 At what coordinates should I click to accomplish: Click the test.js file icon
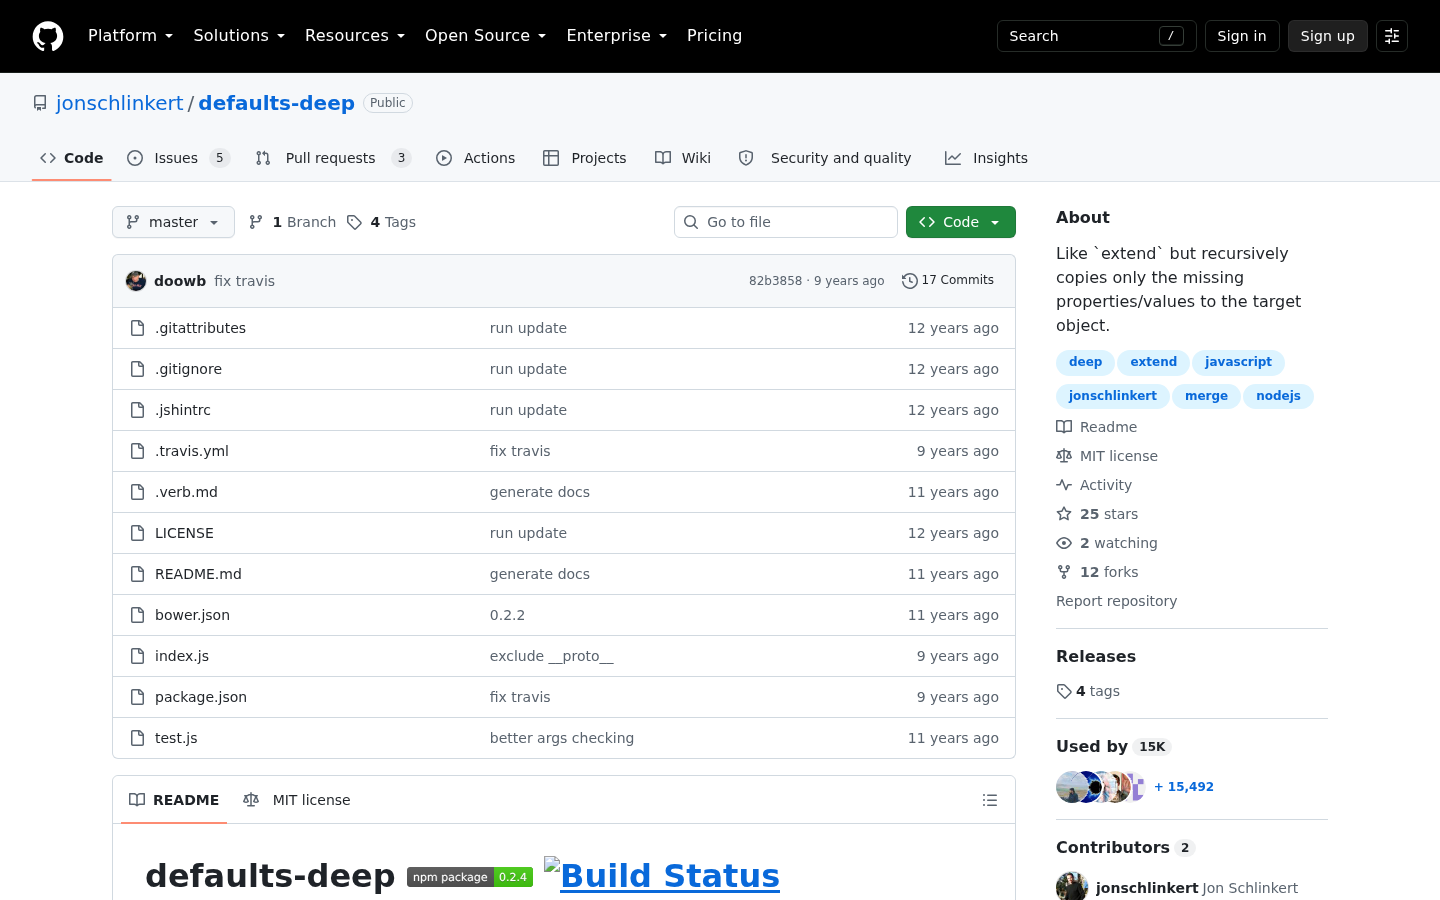[x=138, y=738]
